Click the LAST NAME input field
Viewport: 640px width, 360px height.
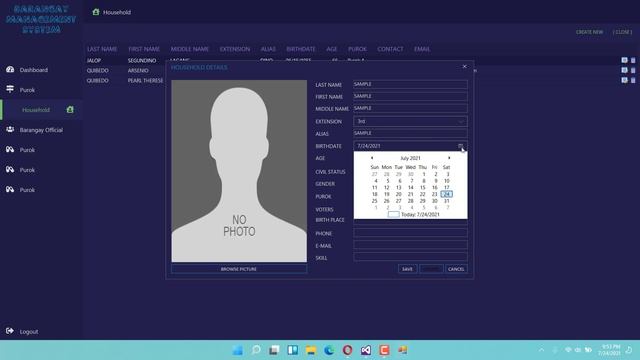pos(410,84)
